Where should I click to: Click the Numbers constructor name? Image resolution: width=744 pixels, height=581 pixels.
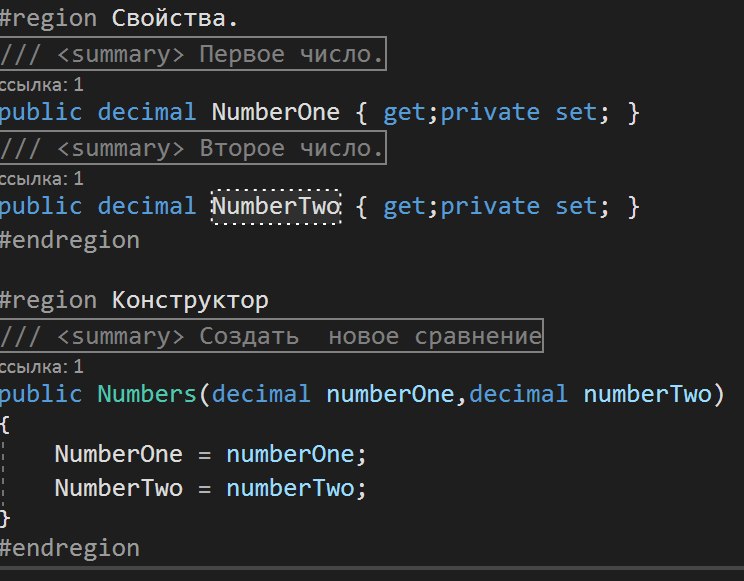pyautogui.click(x=147, y=394)
